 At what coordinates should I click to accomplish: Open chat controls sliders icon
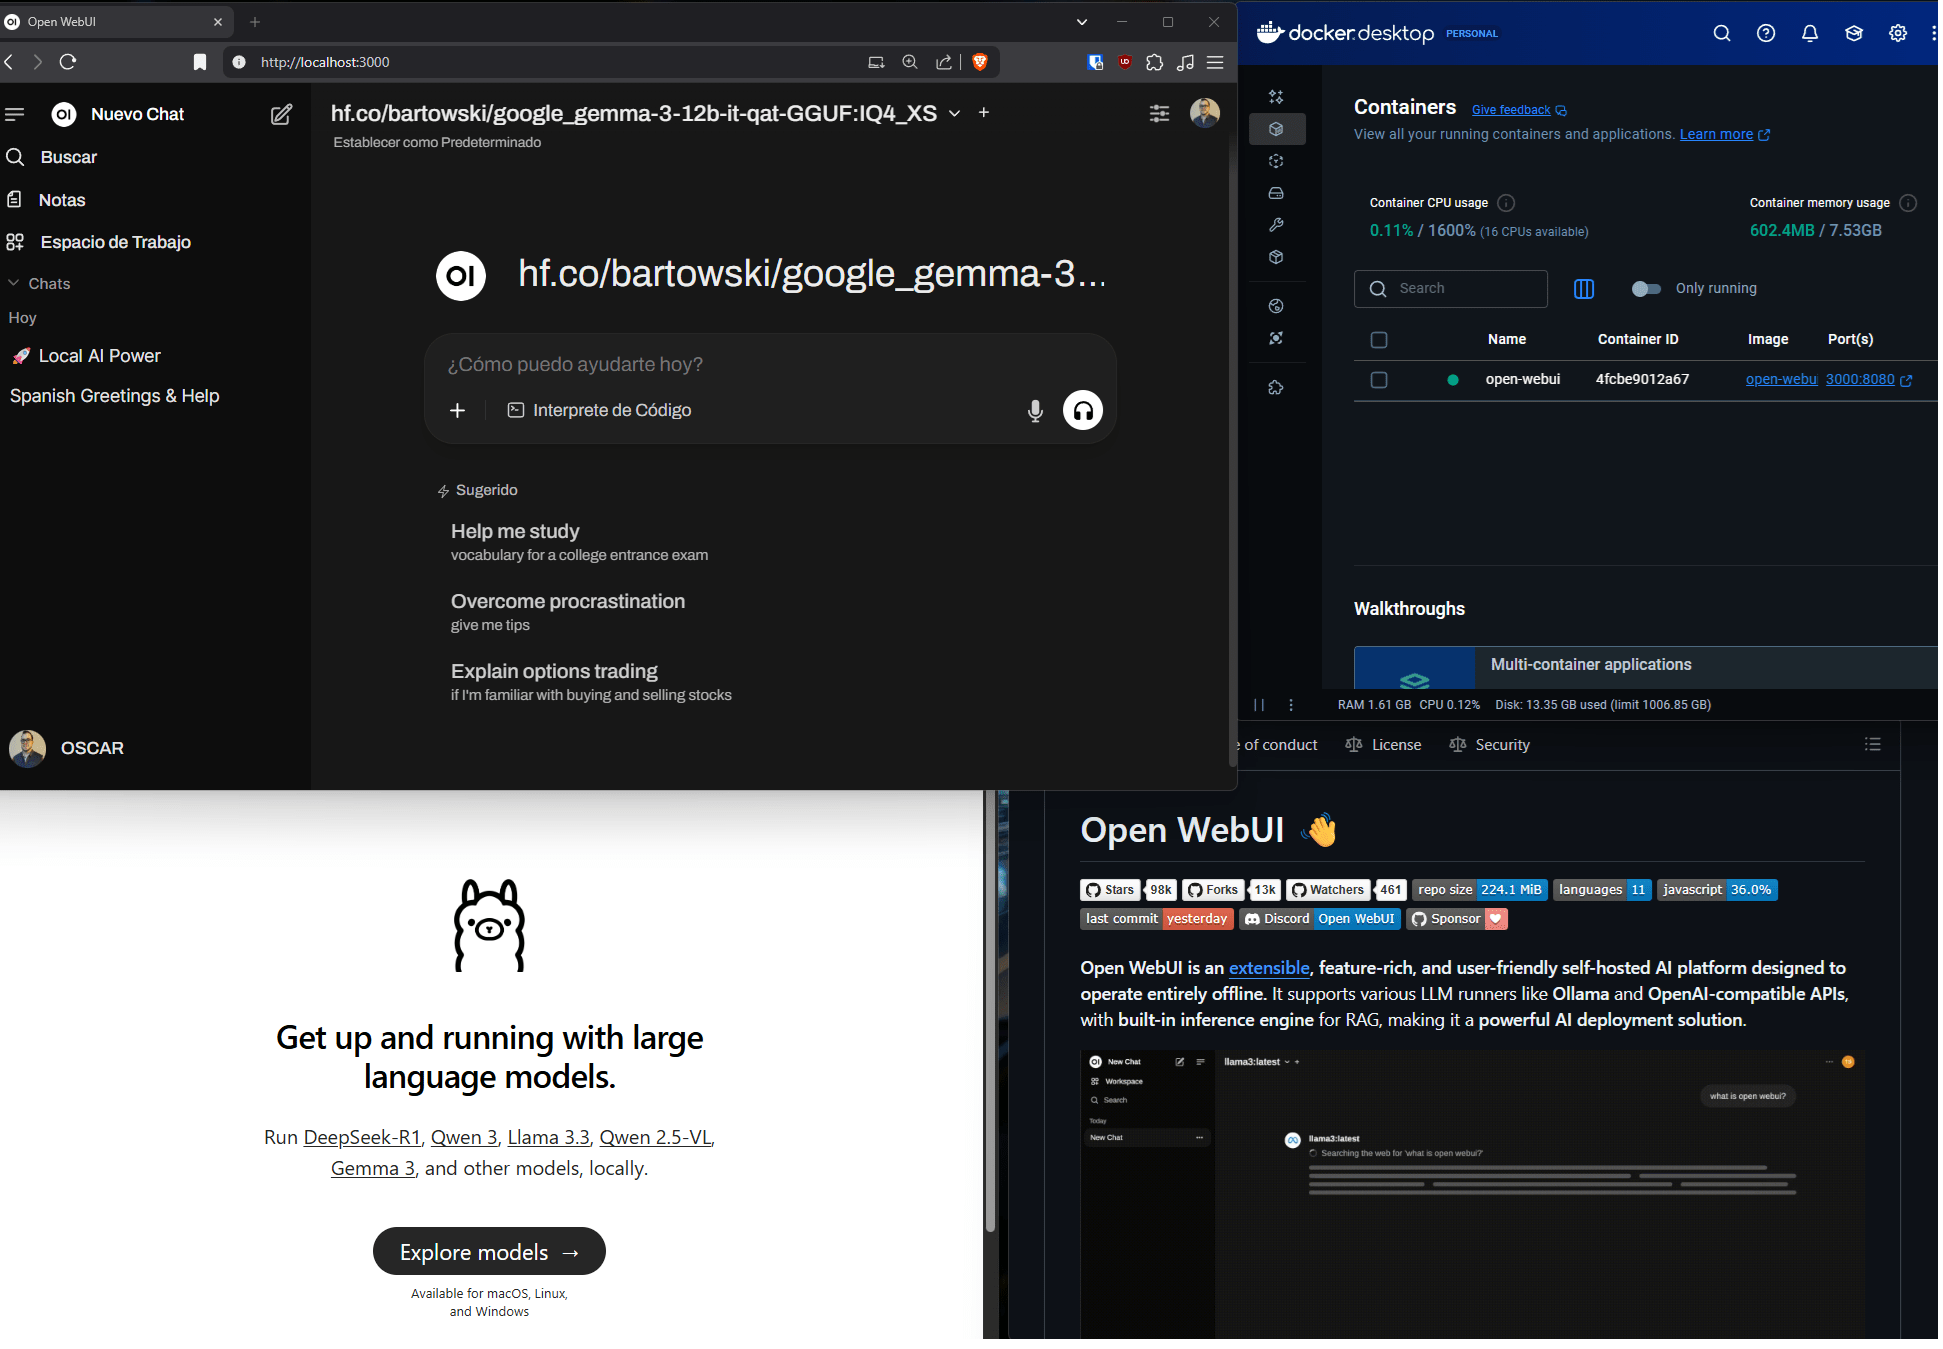[x=1159, y=114]
